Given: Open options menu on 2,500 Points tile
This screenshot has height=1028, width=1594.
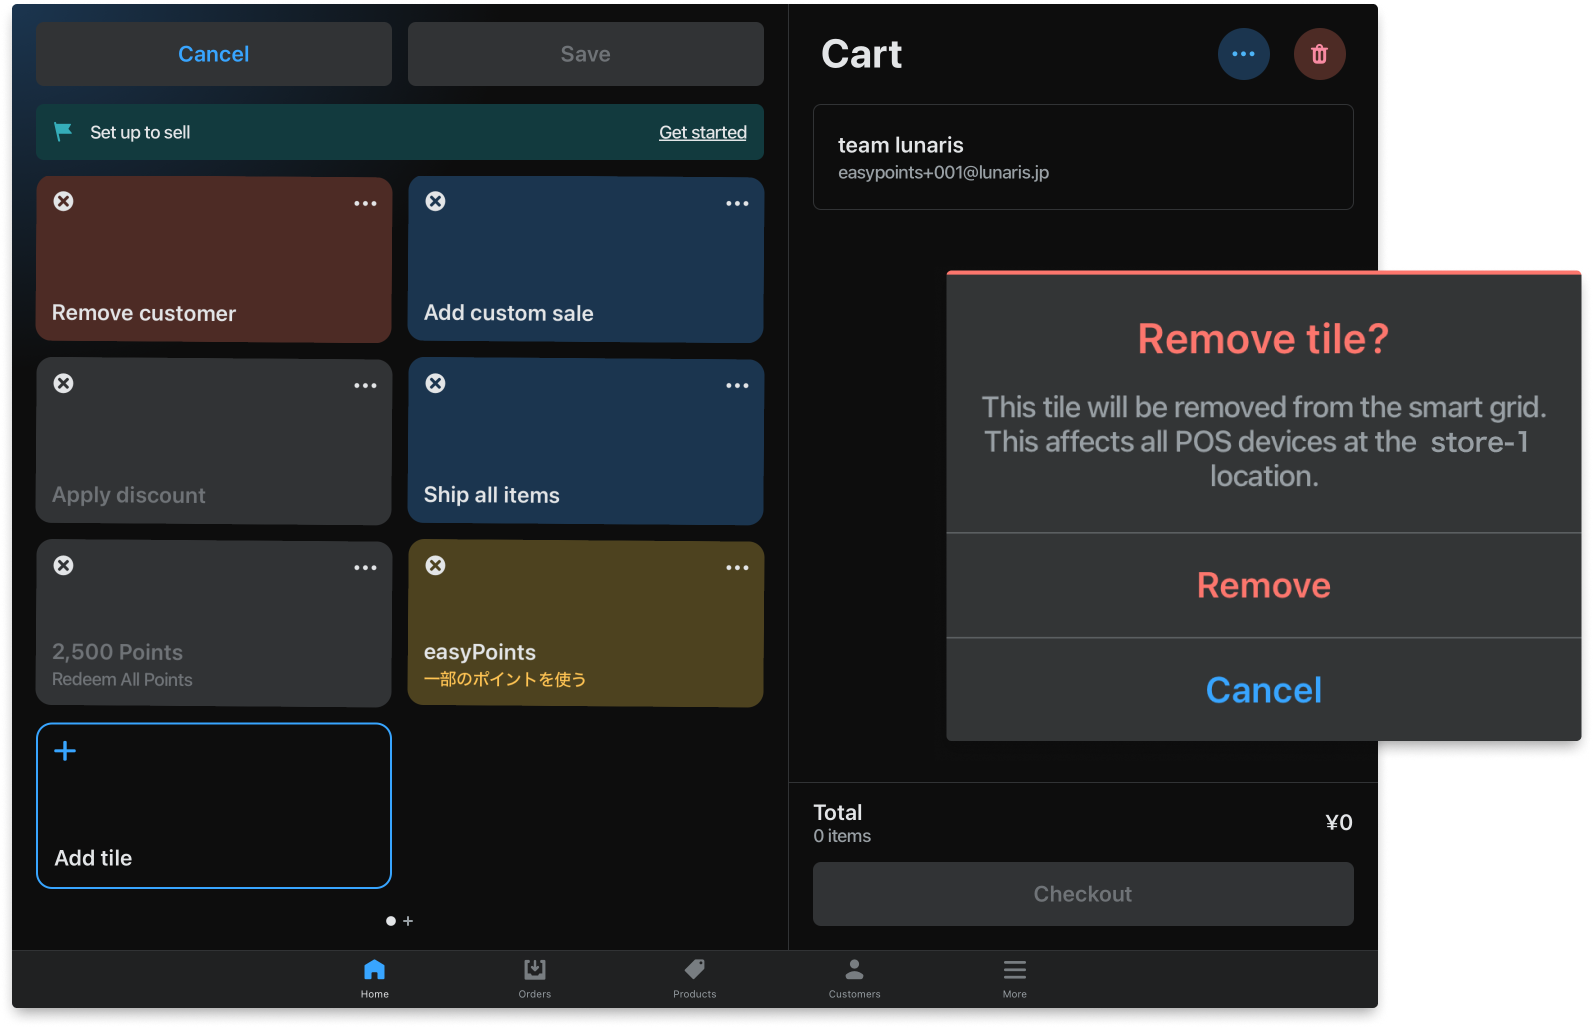Looking at the screenshot, I should point(365,567).
